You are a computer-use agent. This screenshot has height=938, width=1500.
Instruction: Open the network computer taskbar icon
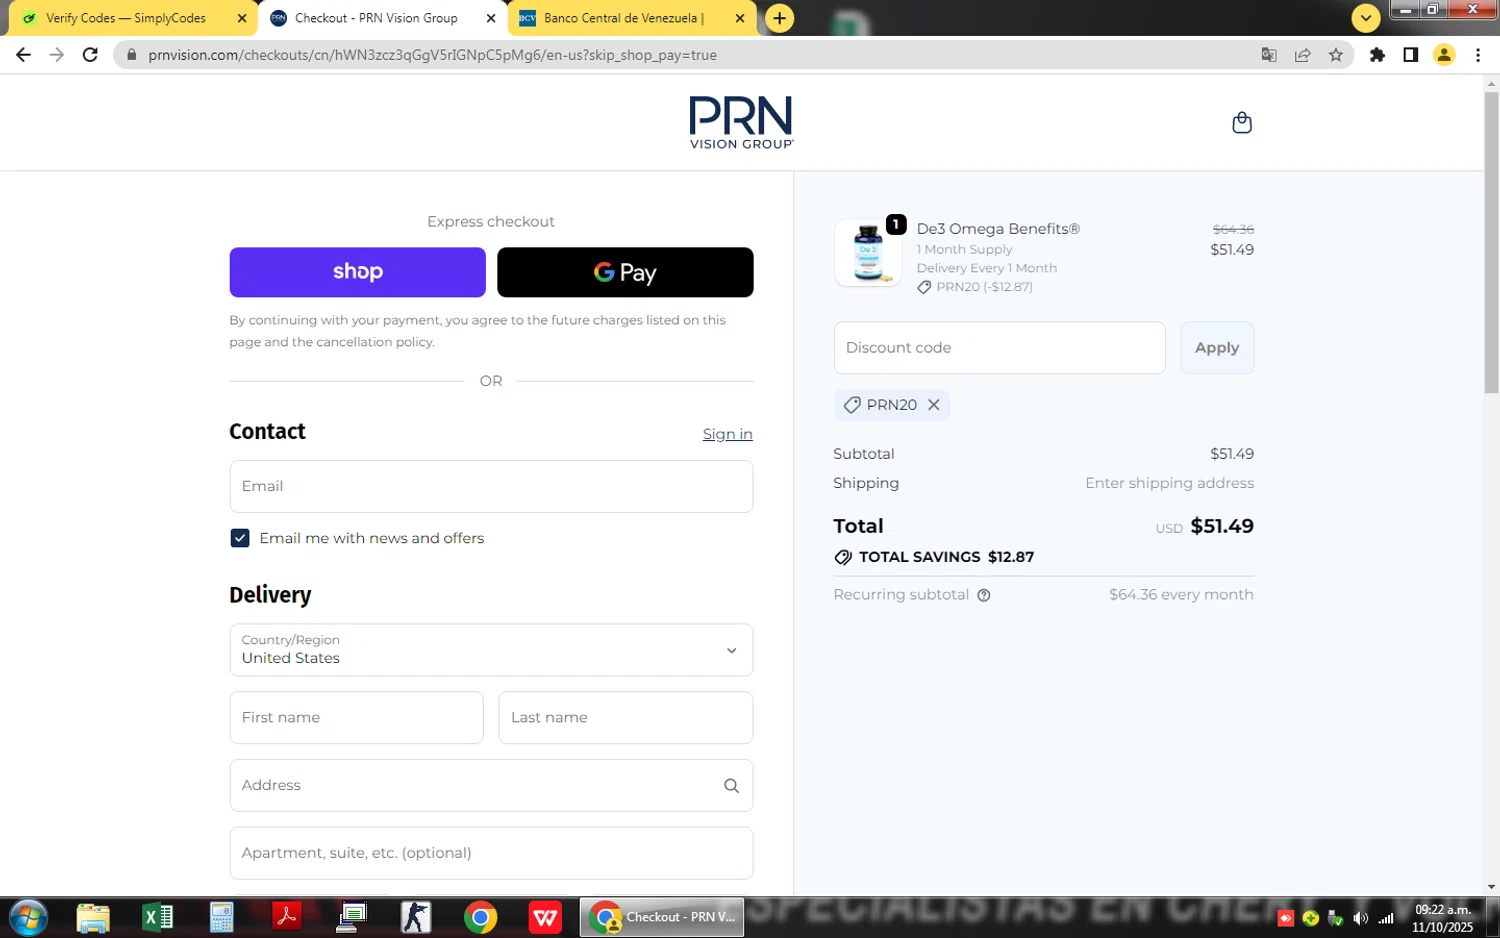click(351, 917)
